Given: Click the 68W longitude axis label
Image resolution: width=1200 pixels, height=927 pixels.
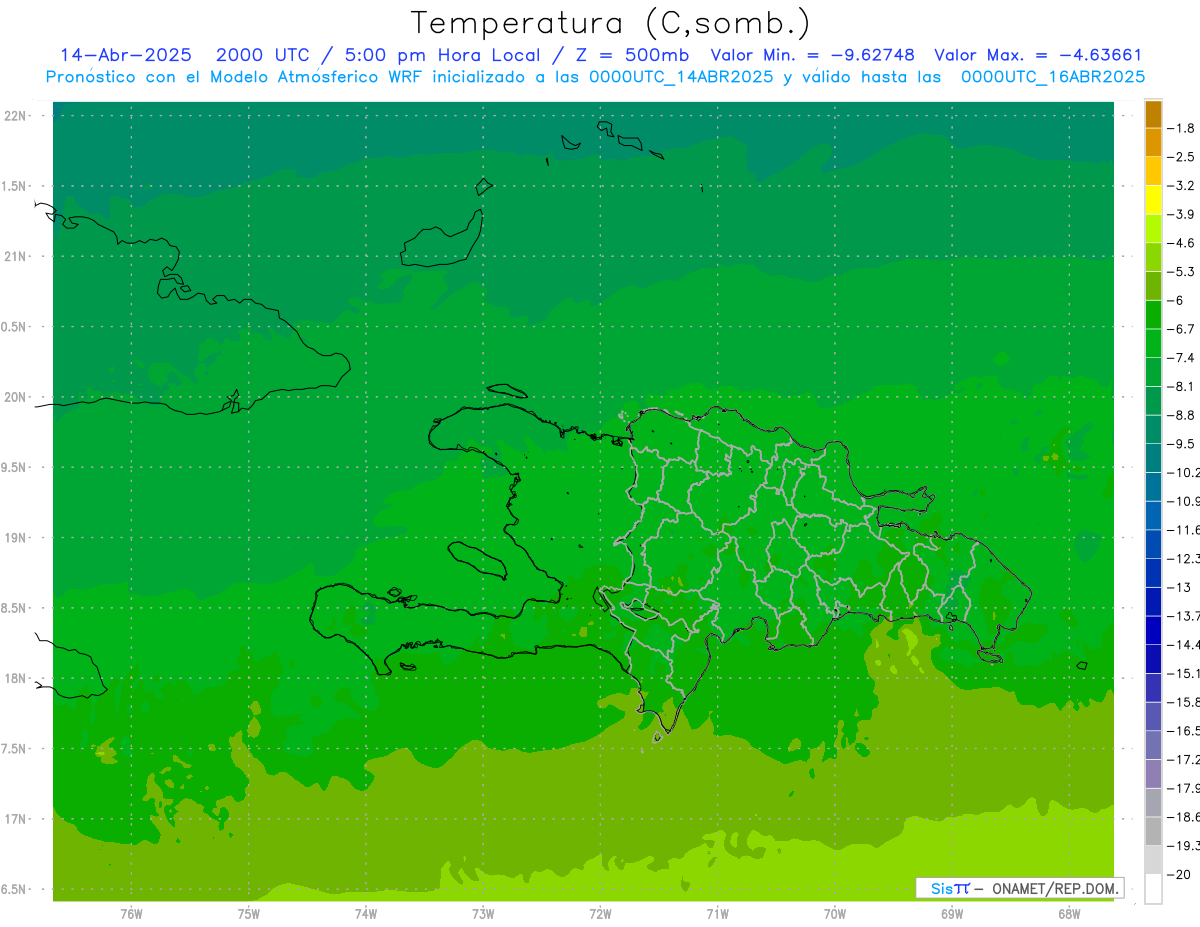Looking at the screenshot, I should tap(1068, 913).
